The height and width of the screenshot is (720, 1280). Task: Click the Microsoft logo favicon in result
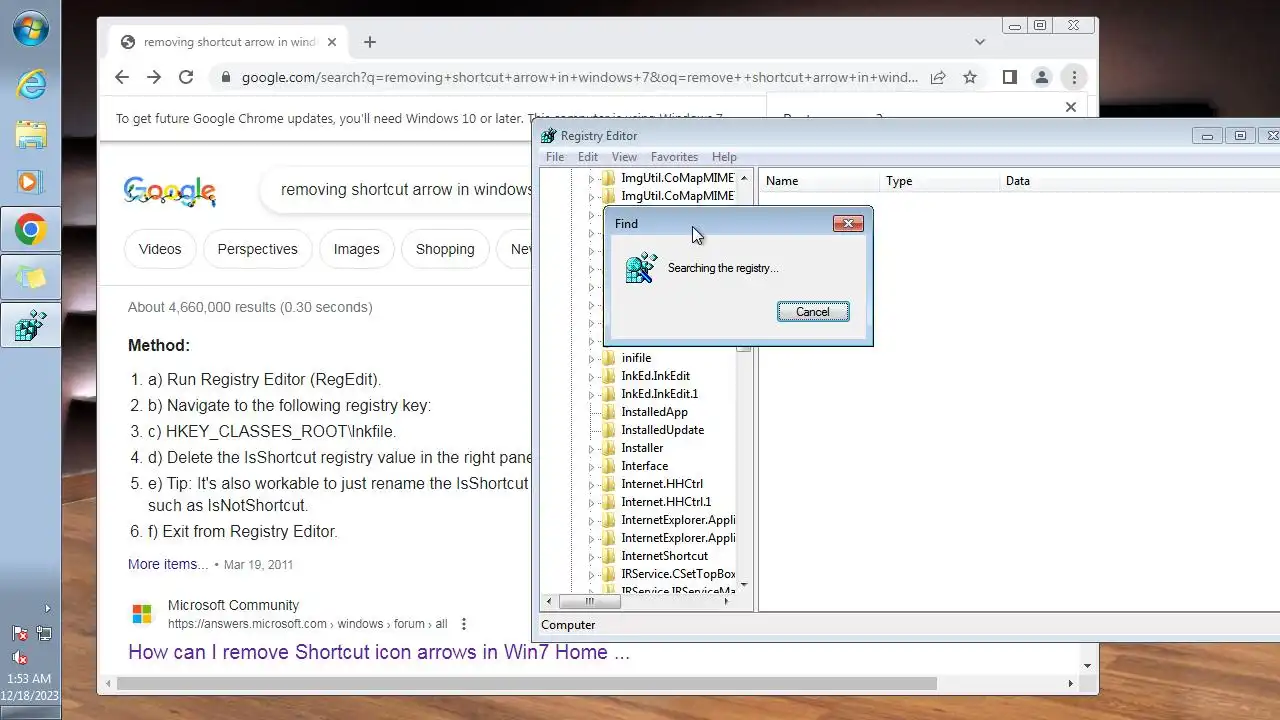142,614
